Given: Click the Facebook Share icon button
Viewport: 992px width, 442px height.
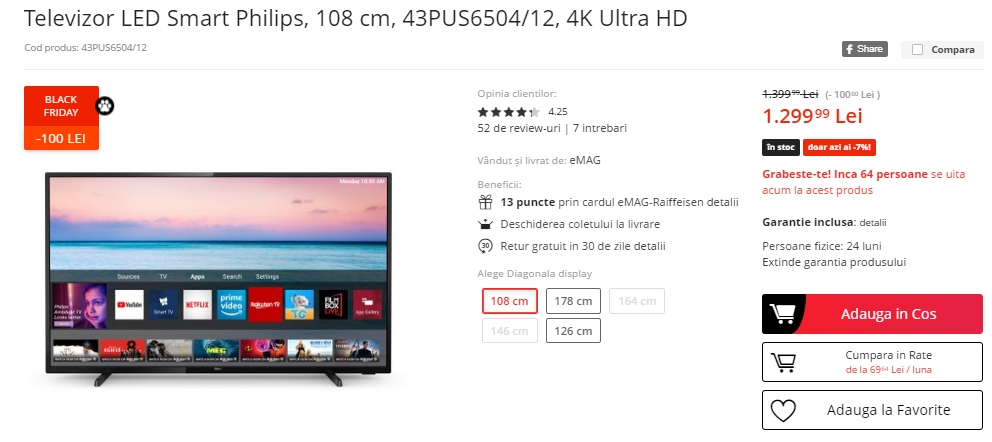Looking at the screenshot, I should (x=864, y=49).
